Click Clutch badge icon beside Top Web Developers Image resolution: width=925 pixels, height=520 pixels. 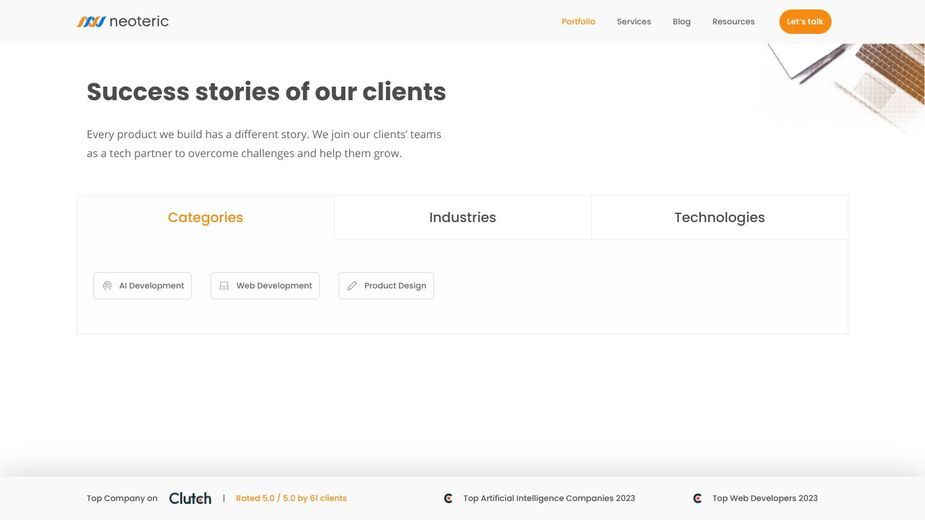pyautogui.click(x=697, y=498)
